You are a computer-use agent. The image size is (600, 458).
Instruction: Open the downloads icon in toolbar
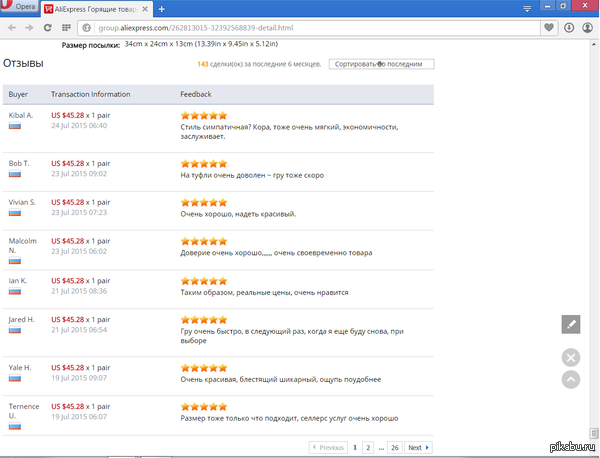[x=569, y=28]
